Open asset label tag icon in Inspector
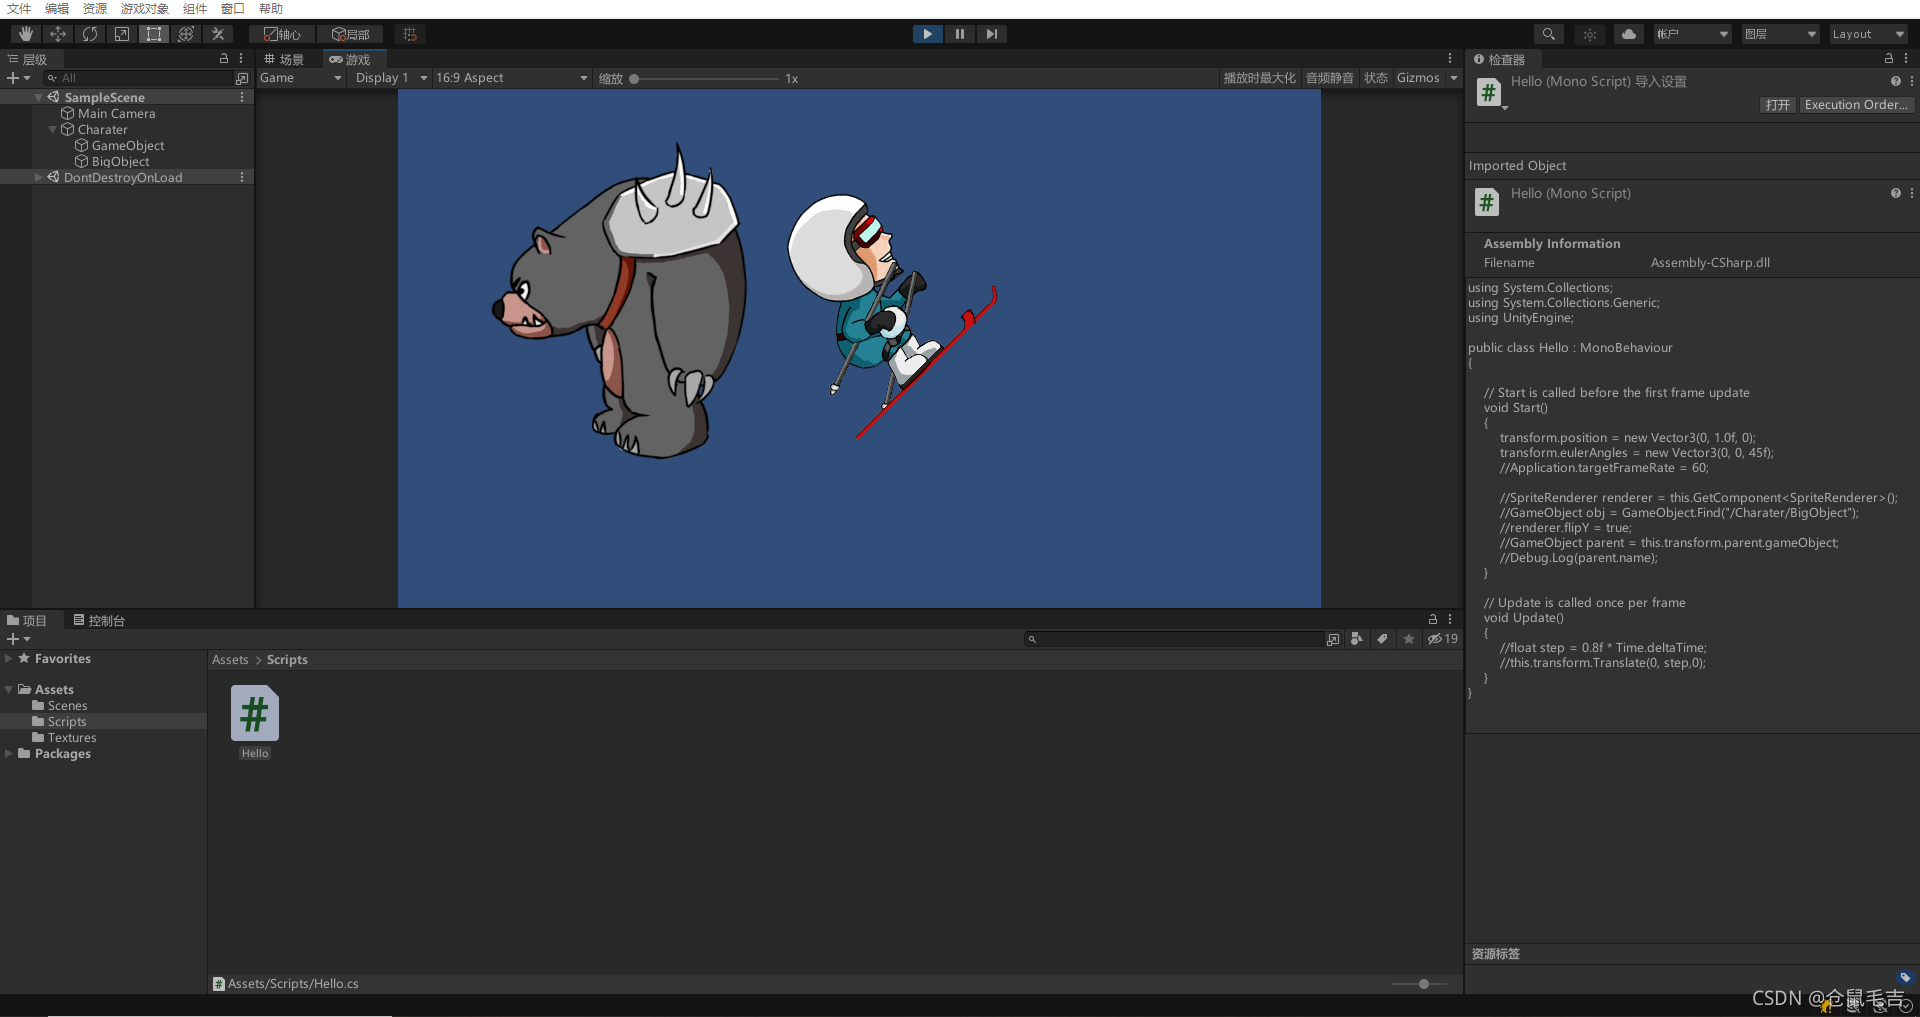 1905,978
